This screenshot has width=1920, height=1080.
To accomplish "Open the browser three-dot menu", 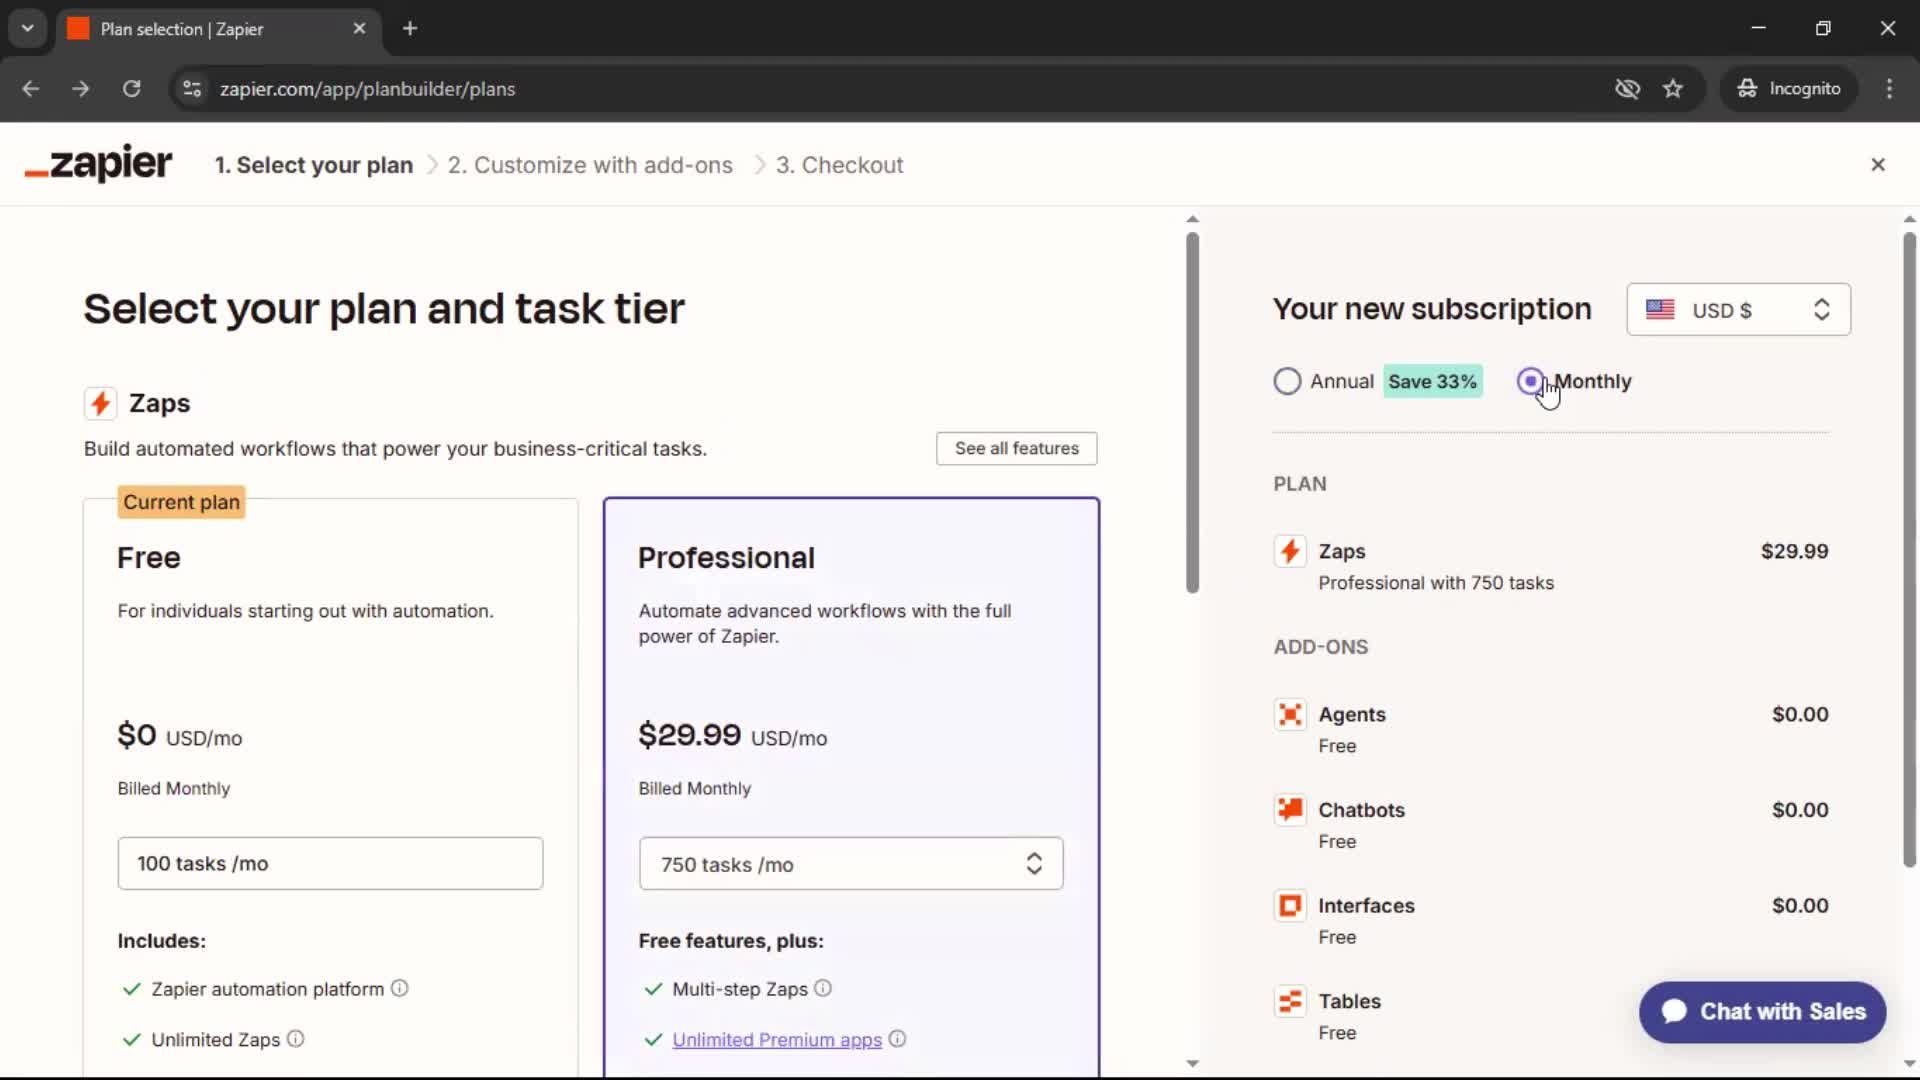I will 1889,88.
